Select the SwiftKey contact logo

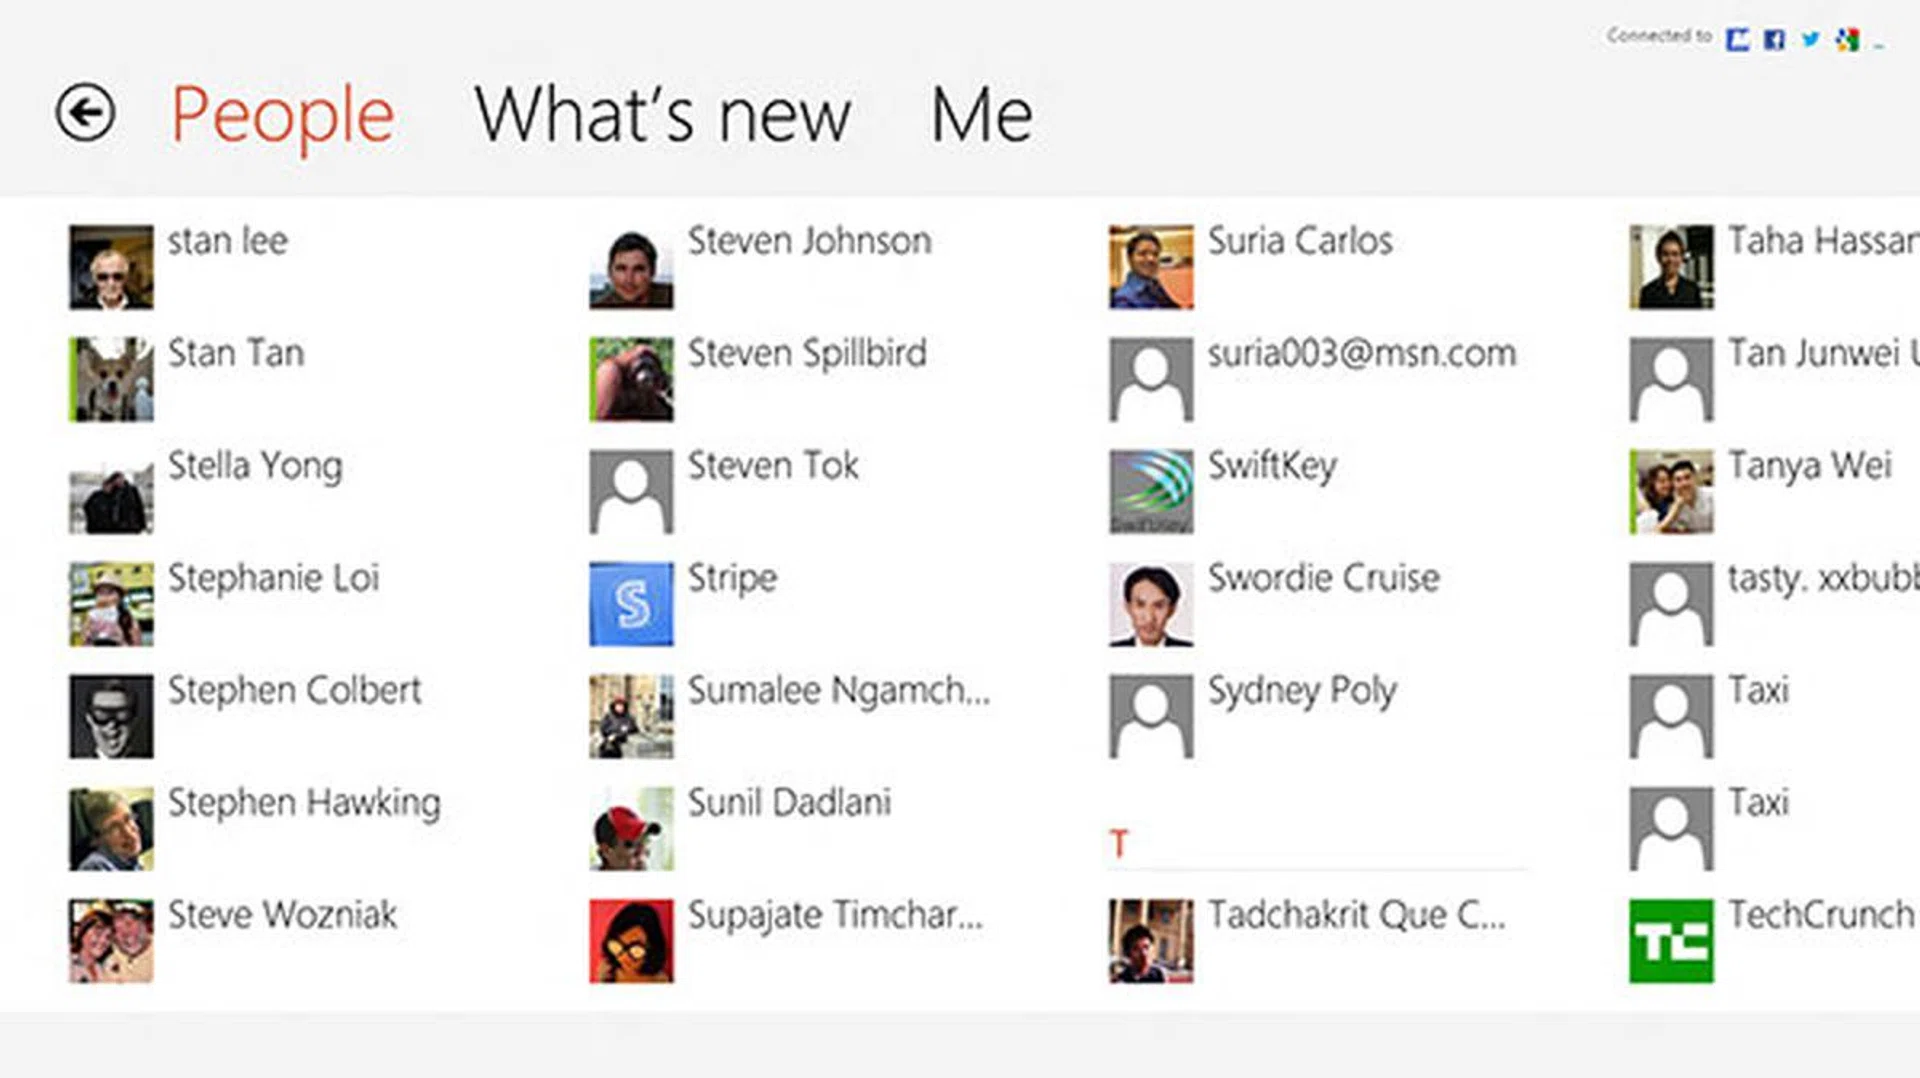(x=1151, y=491)
